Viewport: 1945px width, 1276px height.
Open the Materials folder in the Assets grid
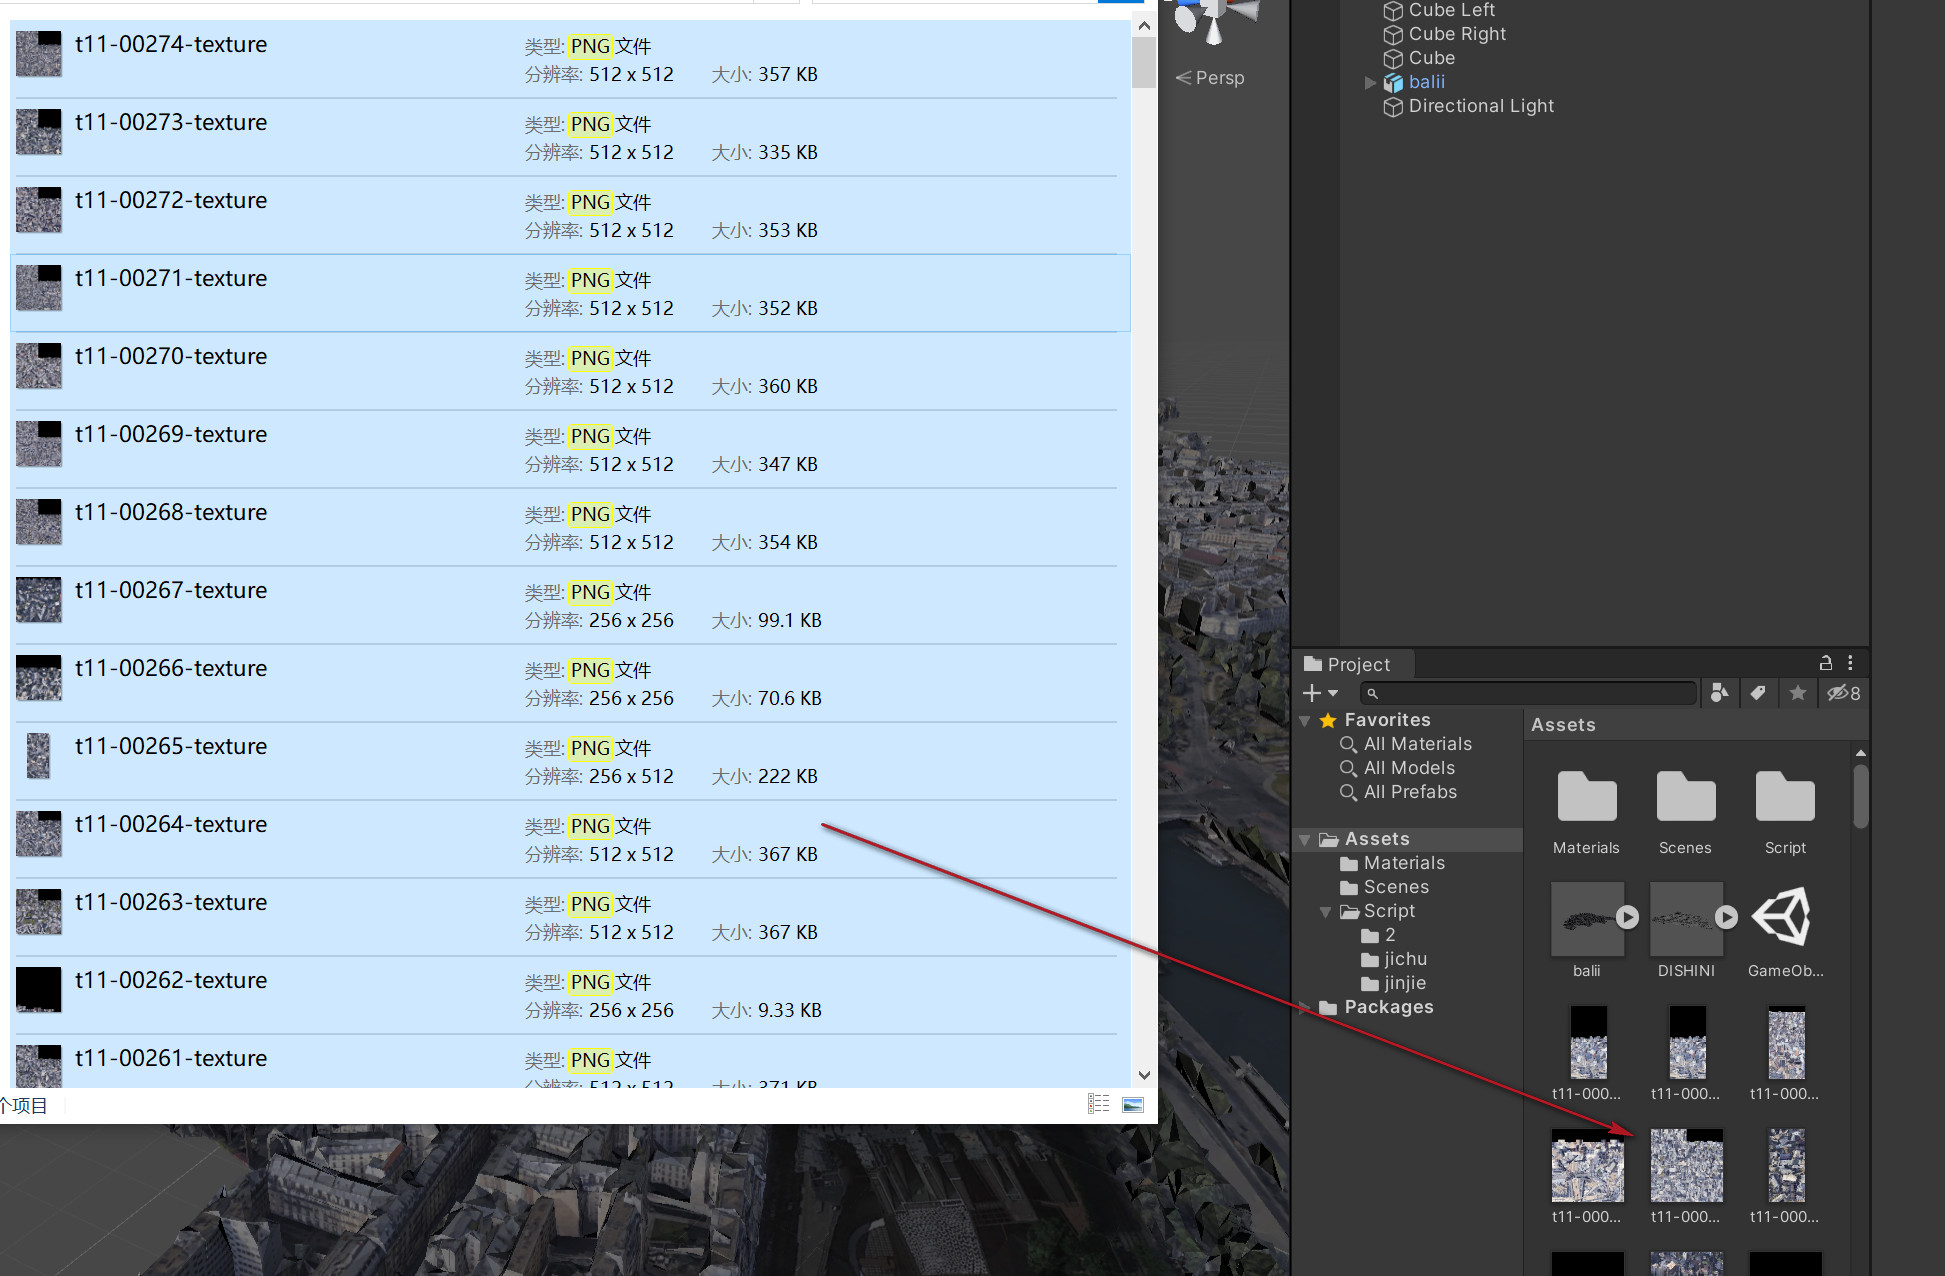tap(1586, 797)
